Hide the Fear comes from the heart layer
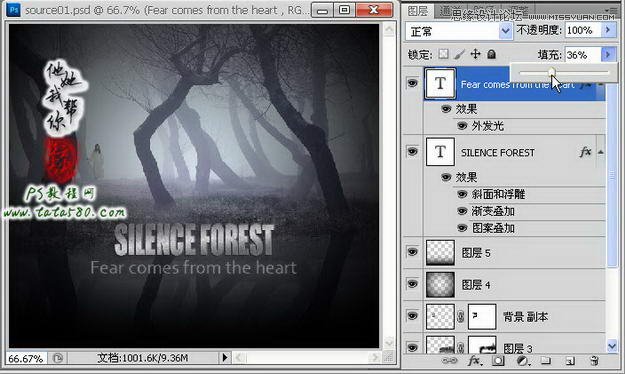Image resolution: width=625 pixels, height=374 pixels. [x=412, y=83]
